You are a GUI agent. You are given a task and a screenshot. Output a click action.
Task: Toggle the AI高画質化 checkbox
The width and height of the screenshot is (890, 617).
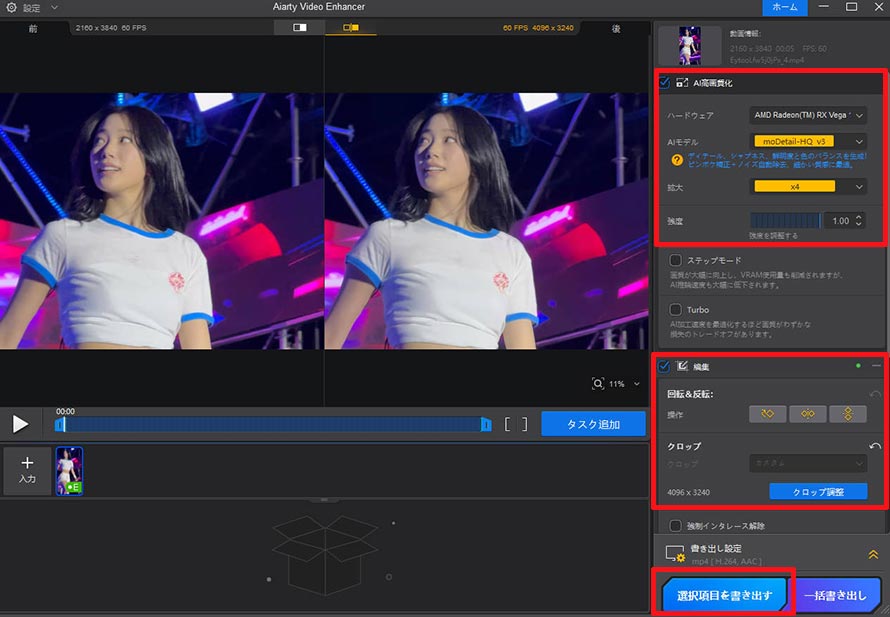tap(664, 83)
